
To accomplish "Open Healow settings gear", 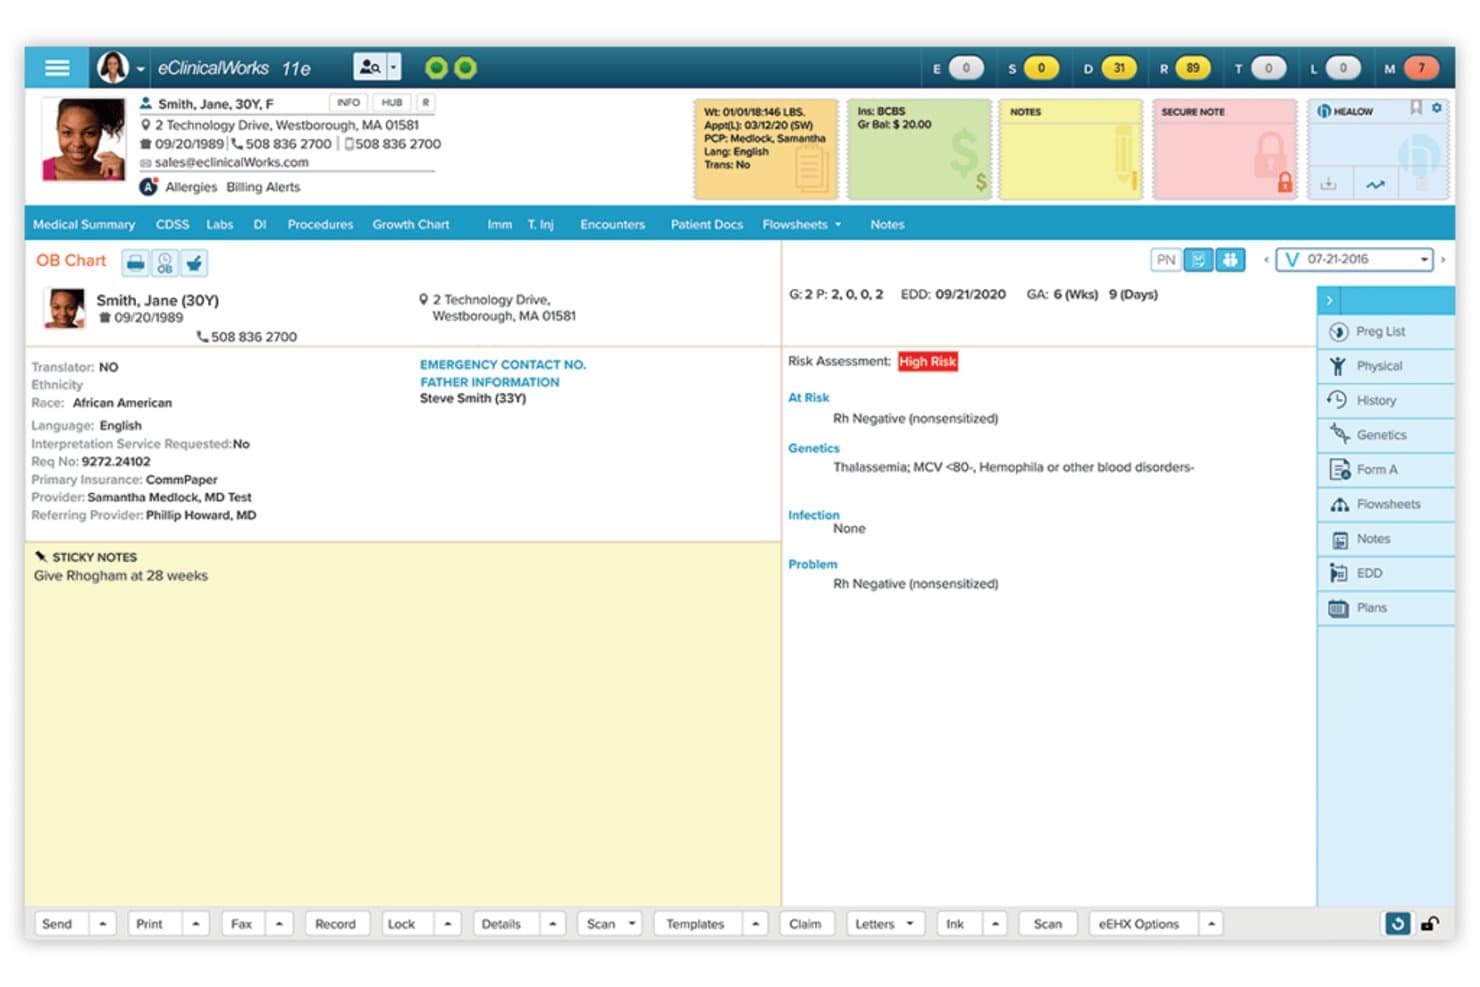I will click(x=1437, y=108).
